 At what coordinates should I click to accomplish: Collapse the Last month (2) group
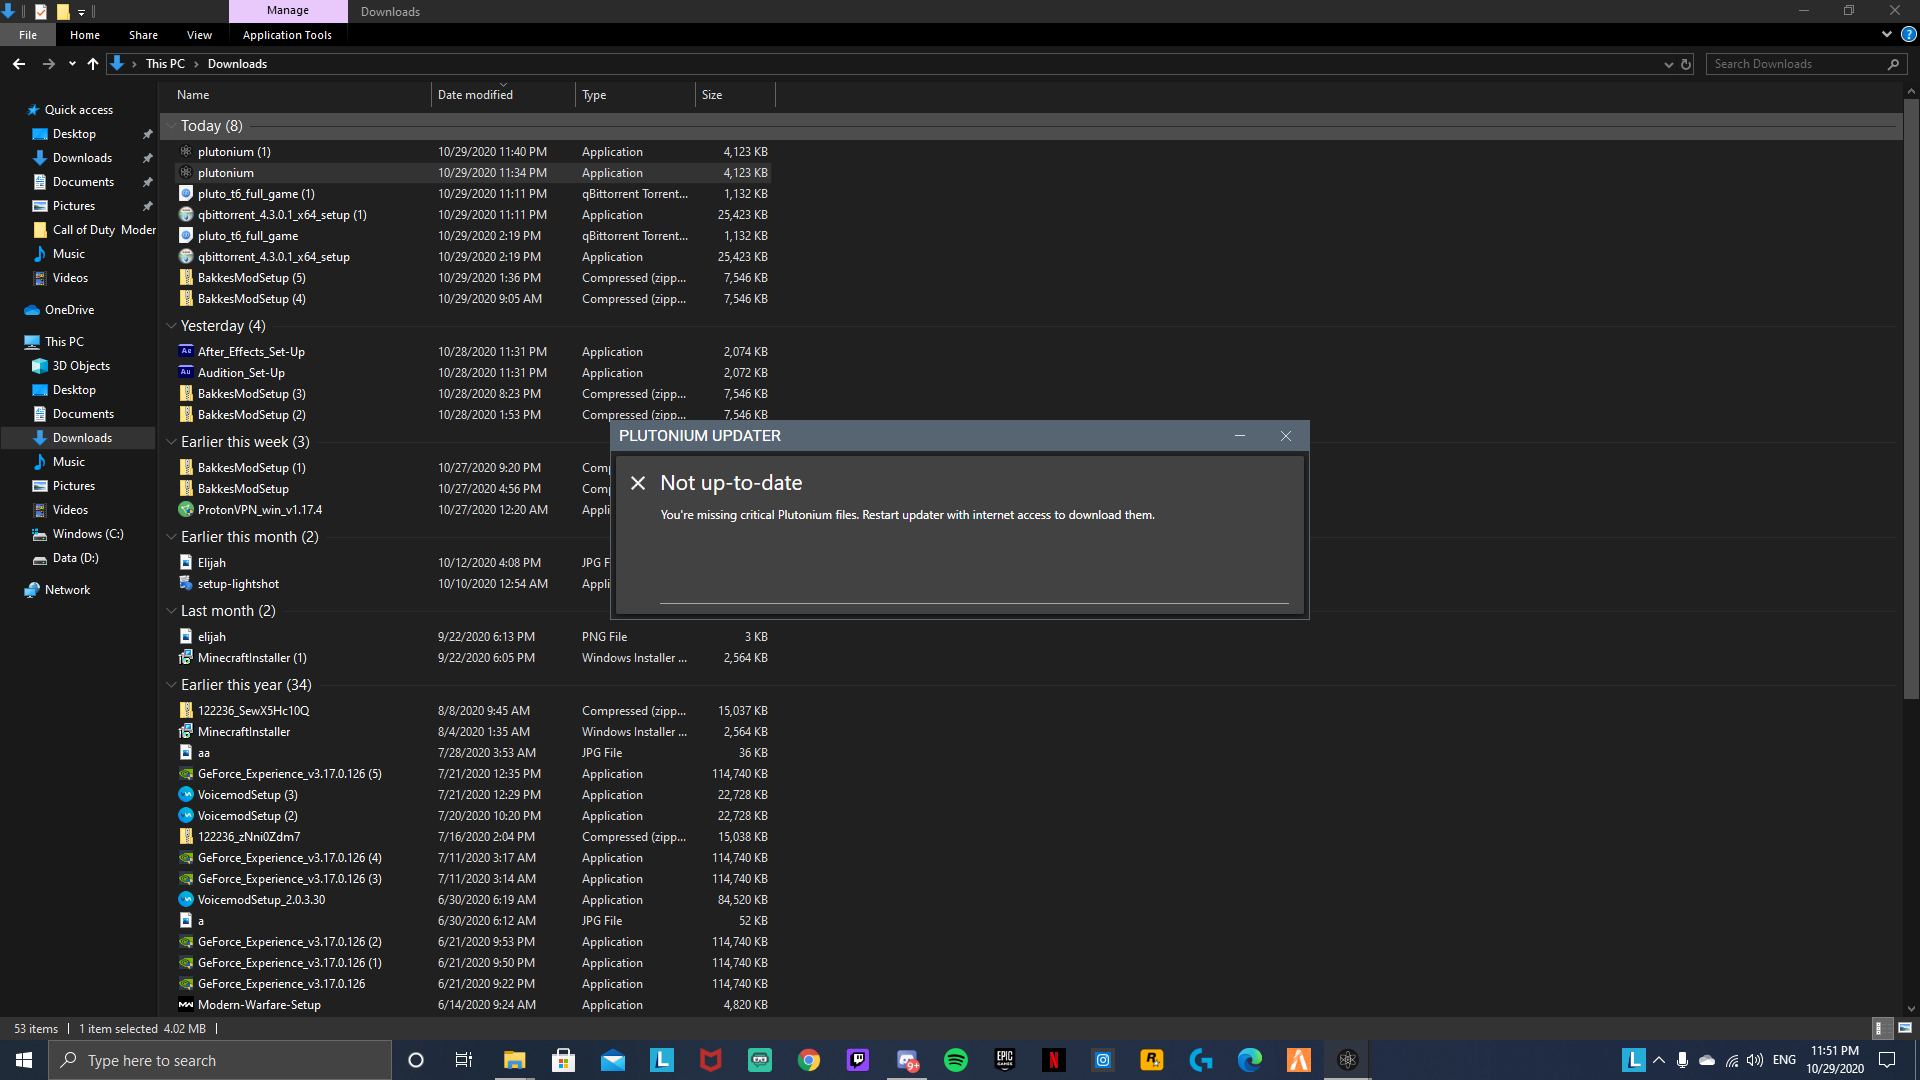(x=172, y=611)
